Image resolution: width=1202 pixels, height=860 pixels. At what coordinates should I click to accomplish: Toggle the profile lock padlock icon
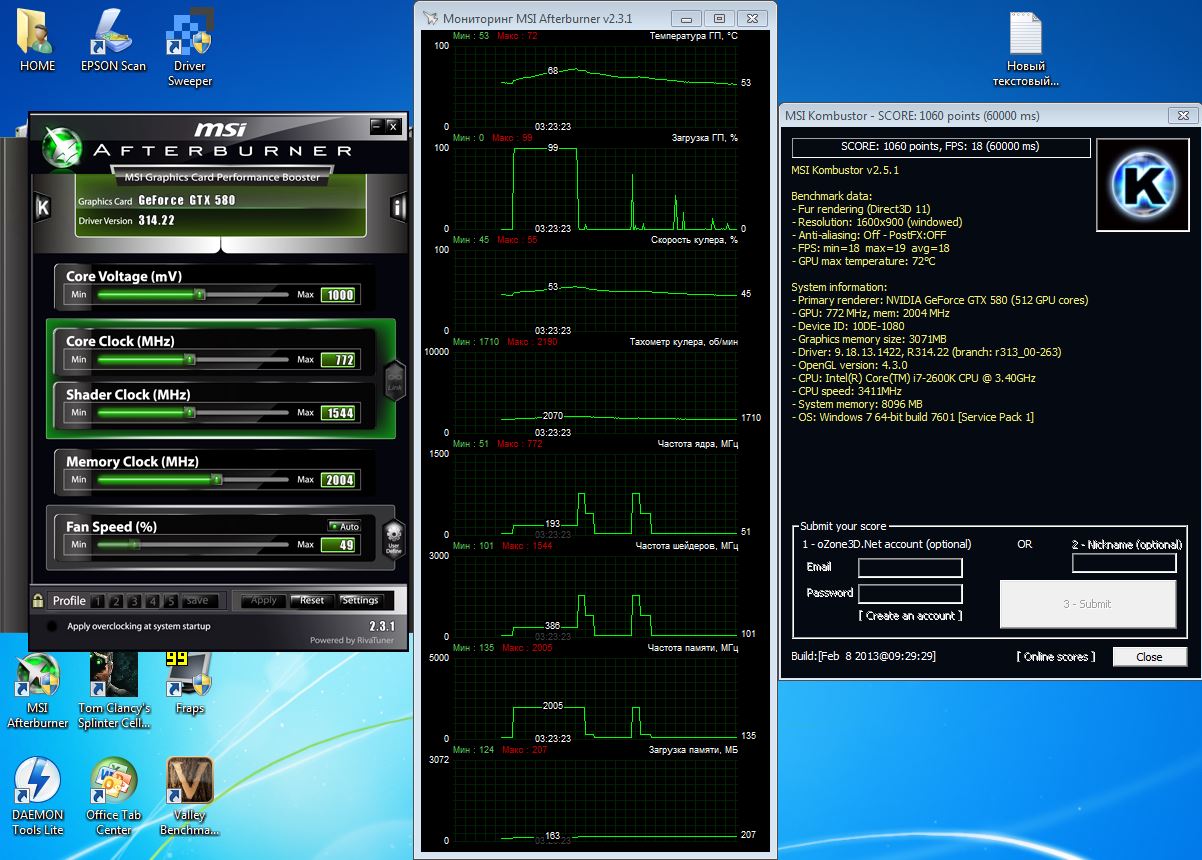[x=38, y=600]
